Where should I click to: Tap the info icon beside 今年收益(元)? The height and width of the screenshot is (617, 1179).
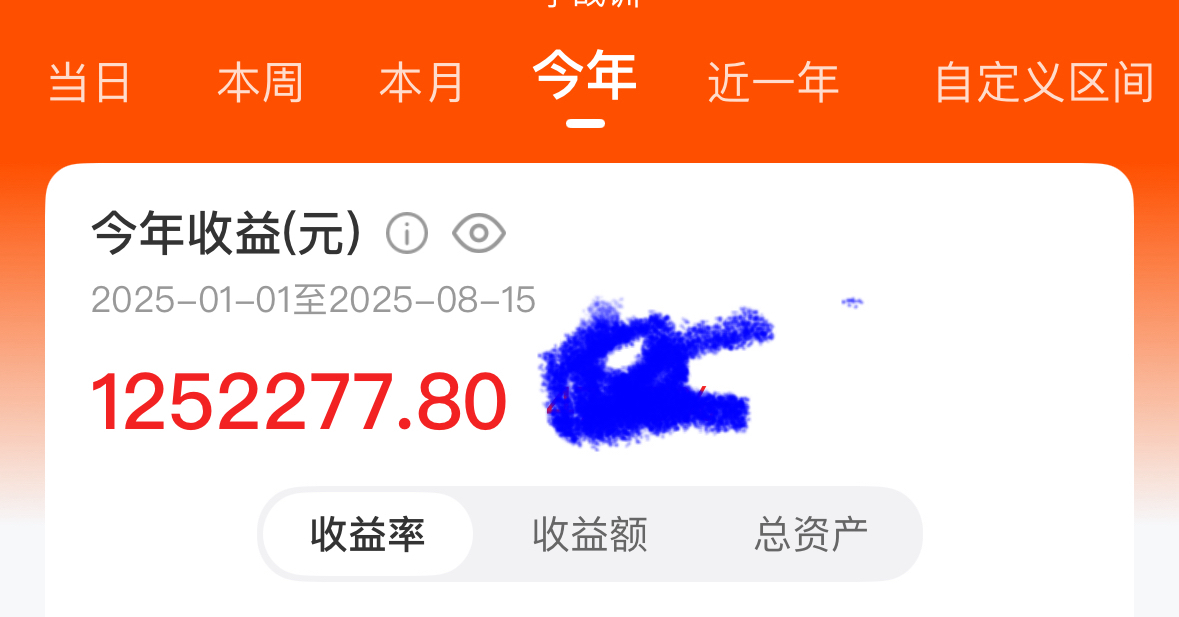(407, 233)
